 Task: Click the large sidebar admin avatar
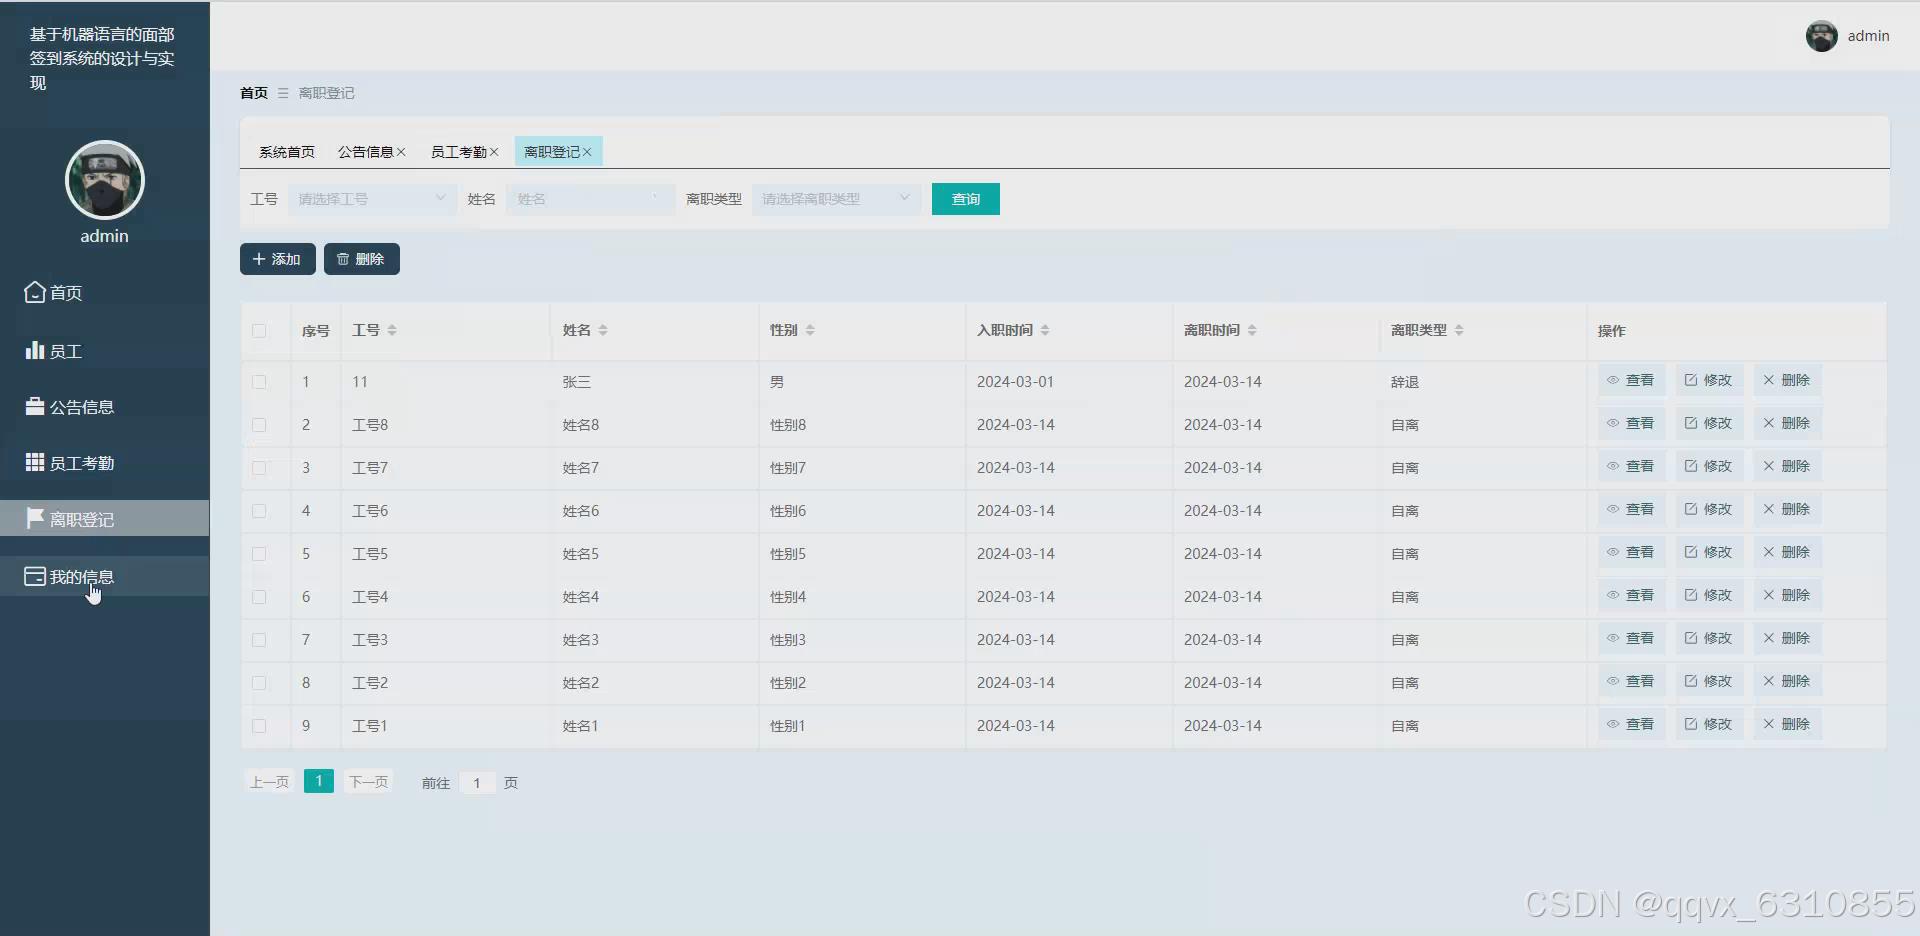click(105, 180)
